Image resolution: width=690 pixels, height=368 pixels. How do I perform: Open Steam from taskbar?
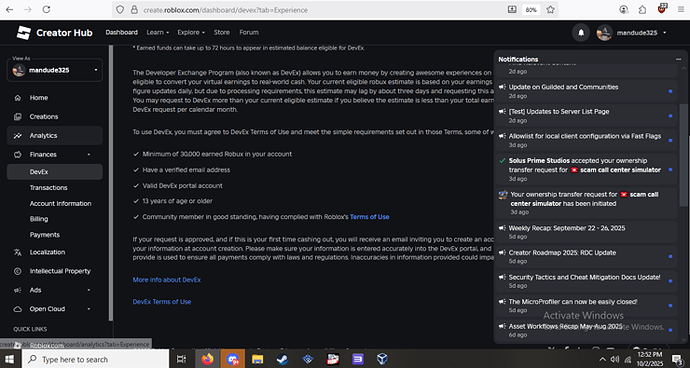click(282, 359)
